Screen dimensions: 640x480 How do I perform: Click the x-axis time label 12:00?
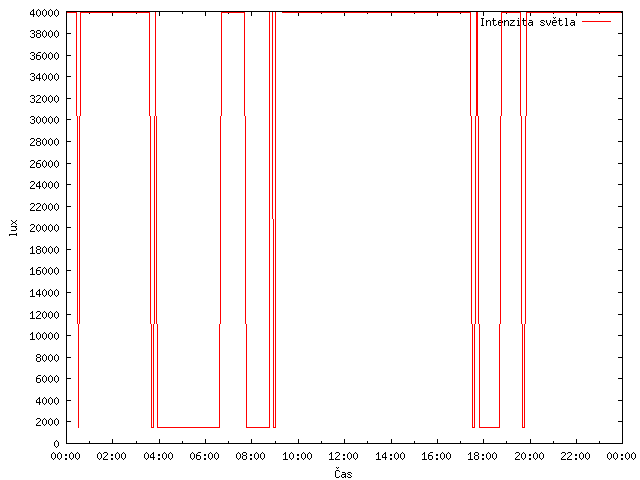point(344,456)
